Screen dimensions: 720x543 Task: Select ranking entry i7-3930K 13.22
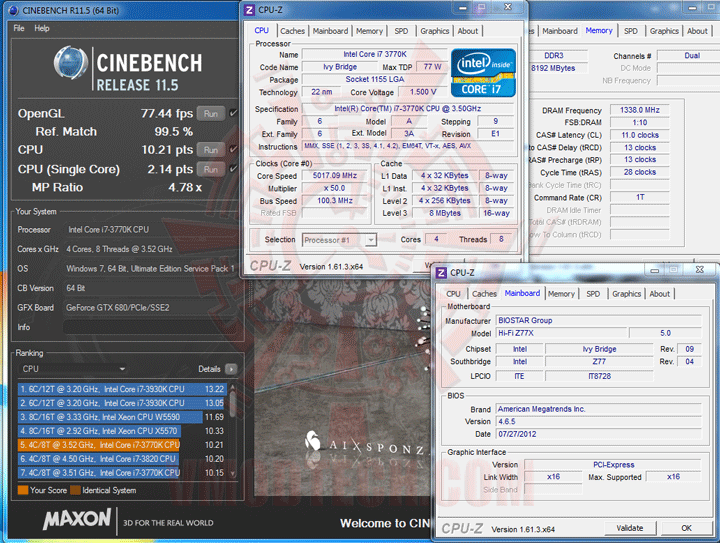[x=123, y=389]
